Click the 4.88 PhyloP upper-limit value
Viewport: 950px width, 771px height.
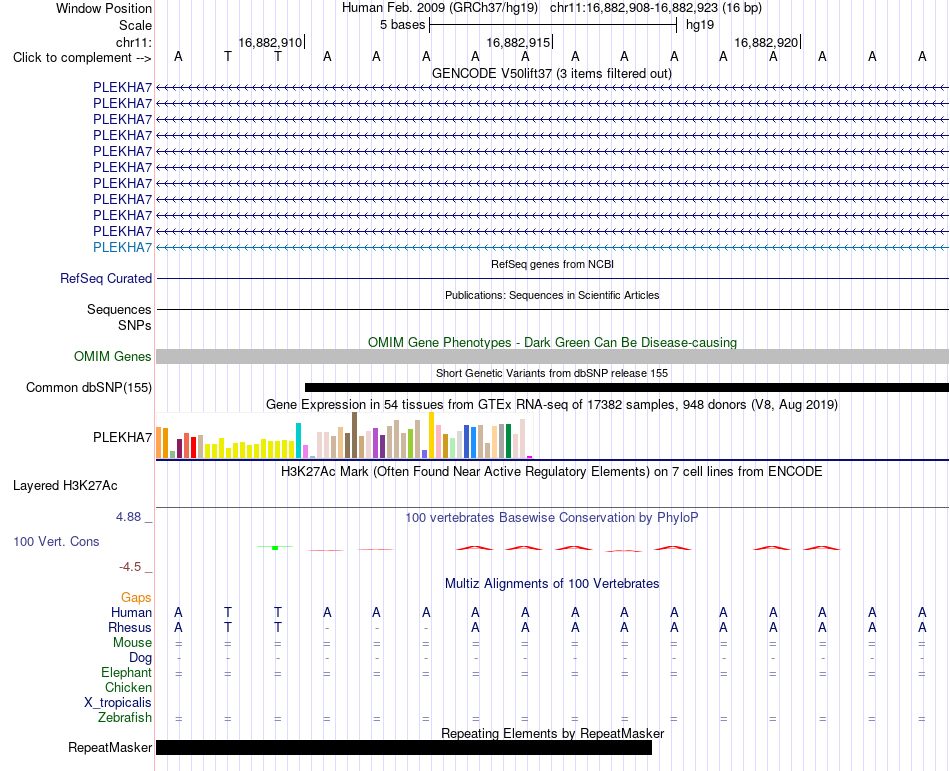(x=128, y=517)
